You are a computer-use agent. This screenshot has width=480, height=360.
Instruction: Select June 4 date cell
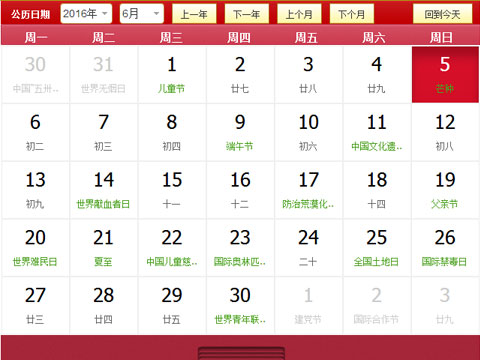click(x=377, y=75)
